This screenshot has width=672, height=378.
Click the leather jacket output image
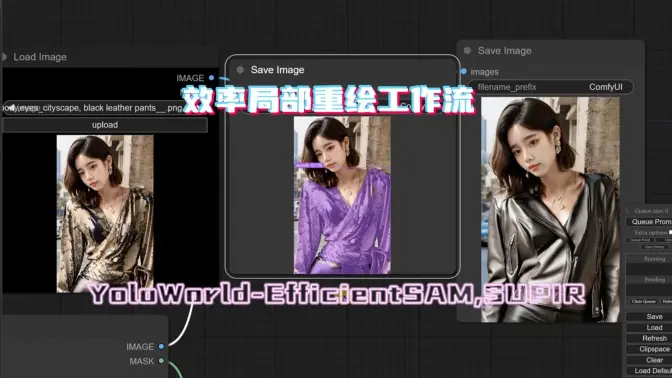click(x=550, y=210)
